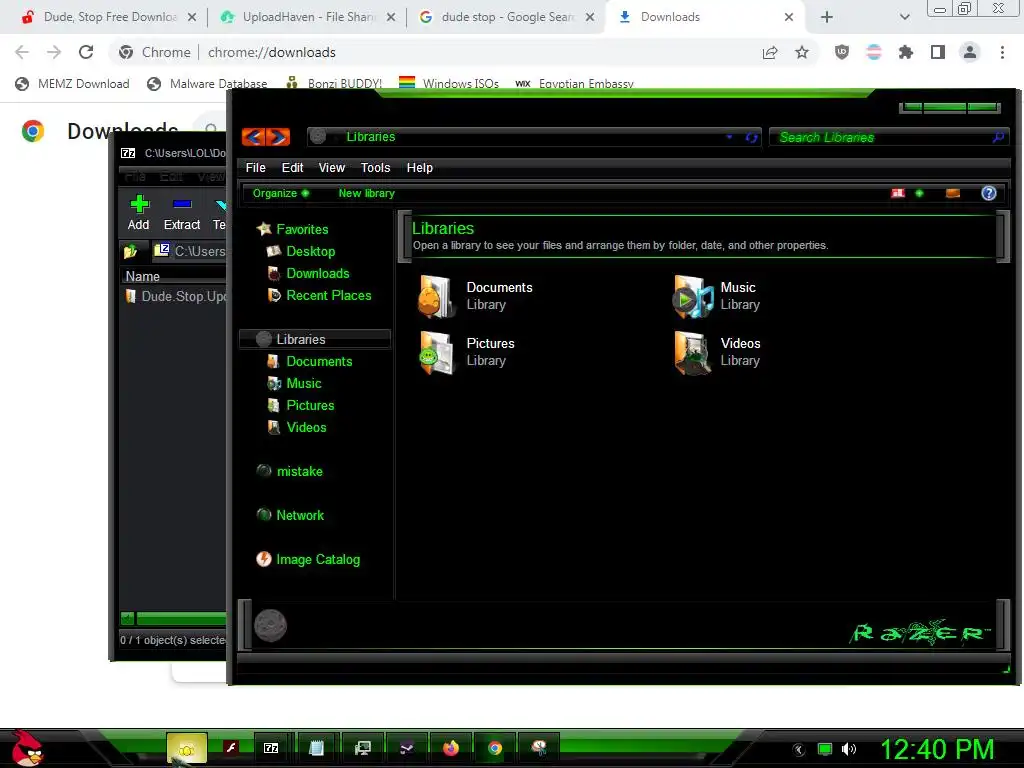Expand the view options dropdown arrow
The height and width of the screenshot is (768, 1024).
919,193
